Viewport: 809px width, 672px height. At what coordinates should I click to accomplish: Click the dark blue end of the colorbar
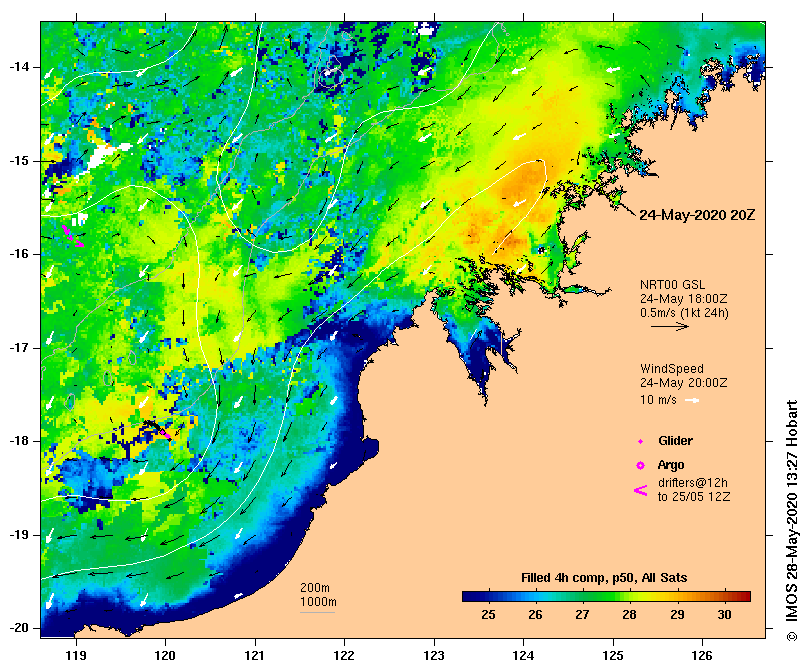click(470, 597)
